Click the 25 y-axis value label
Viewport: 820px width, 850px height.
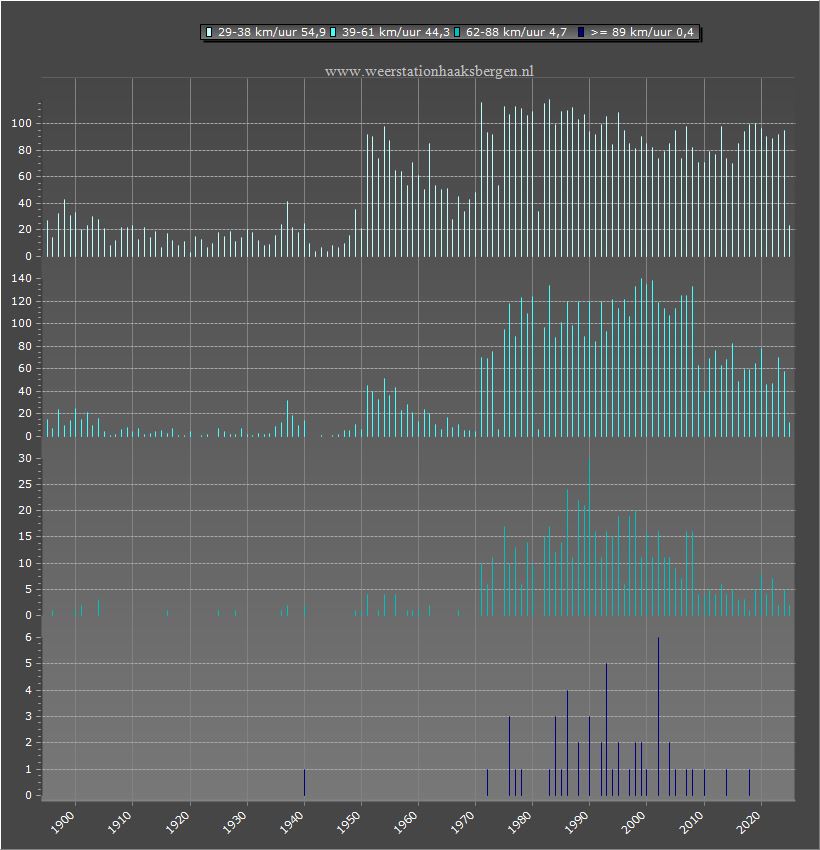tap(25, 484)
